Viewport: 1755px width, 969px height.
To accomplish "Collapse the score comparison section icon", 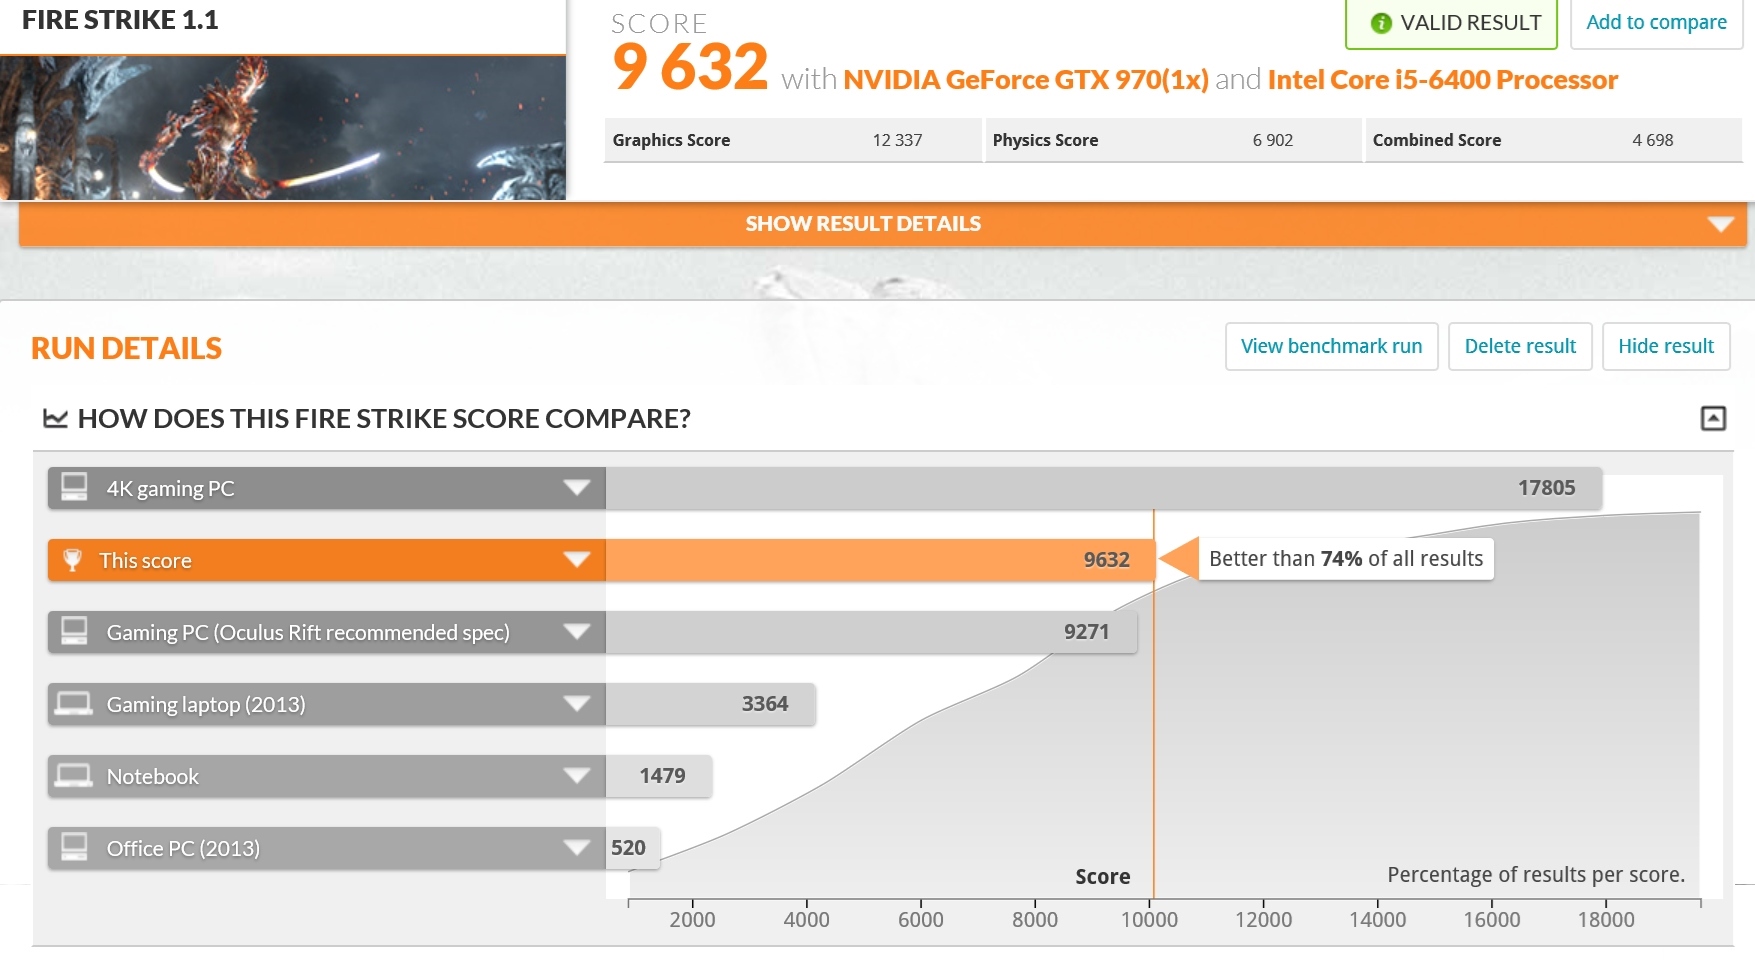I will 1713,418.
